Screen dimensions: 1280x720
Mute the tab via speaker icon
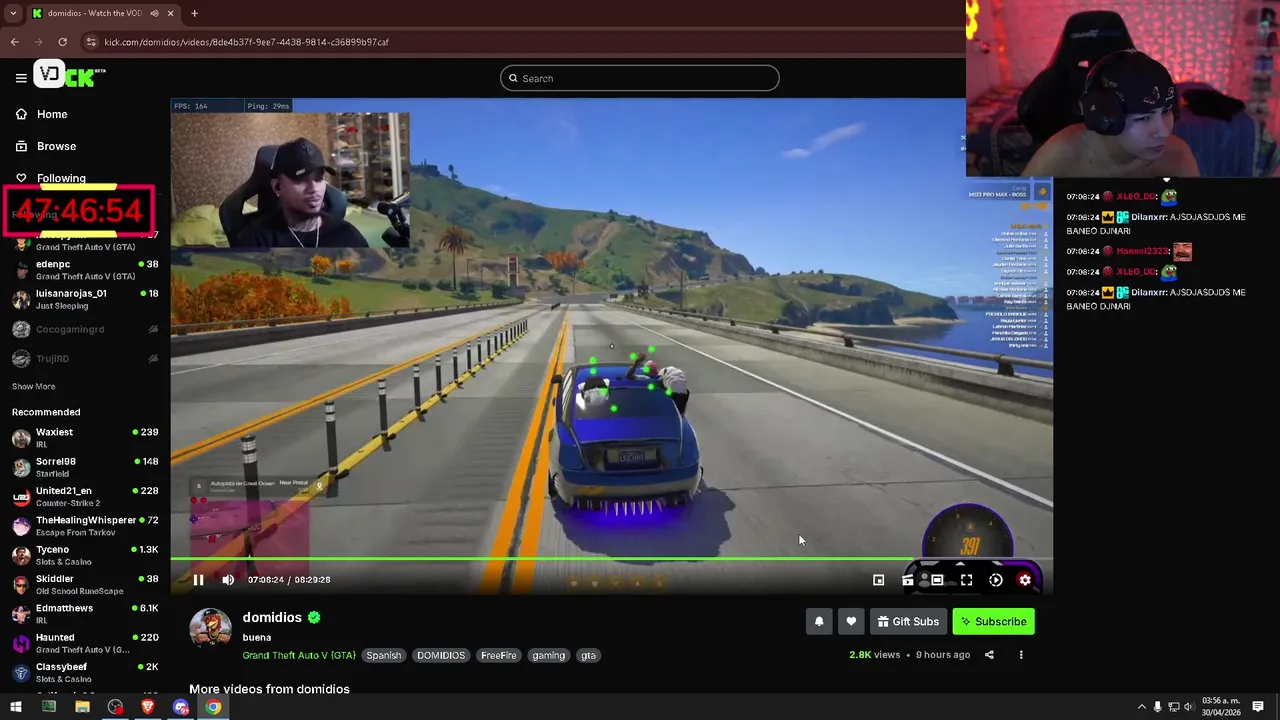pos(155,13)
